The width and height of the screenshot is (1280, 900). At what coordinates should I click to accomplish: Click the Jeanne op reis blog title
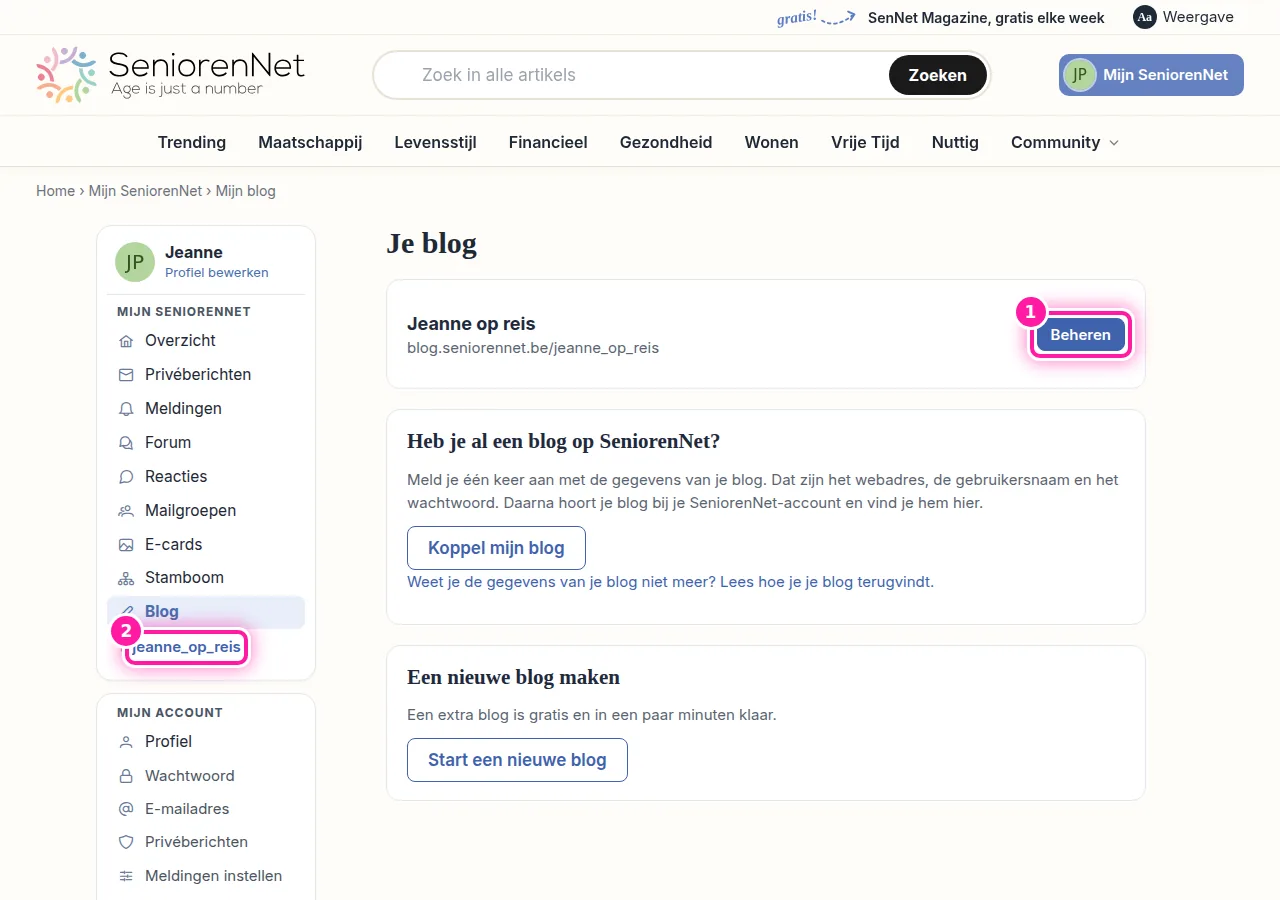471,324
